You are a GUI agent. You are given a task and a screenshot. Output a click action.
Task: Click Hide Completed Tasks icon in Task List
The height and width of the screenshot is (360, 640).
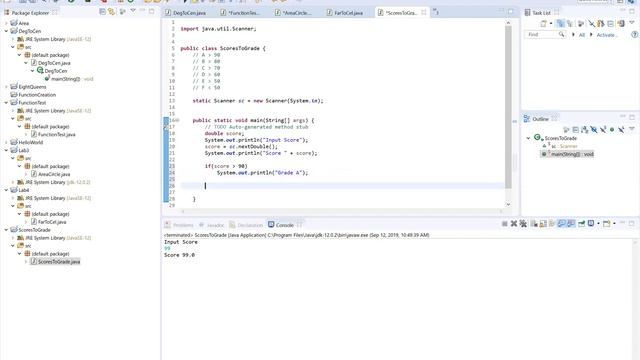[591, 24]
